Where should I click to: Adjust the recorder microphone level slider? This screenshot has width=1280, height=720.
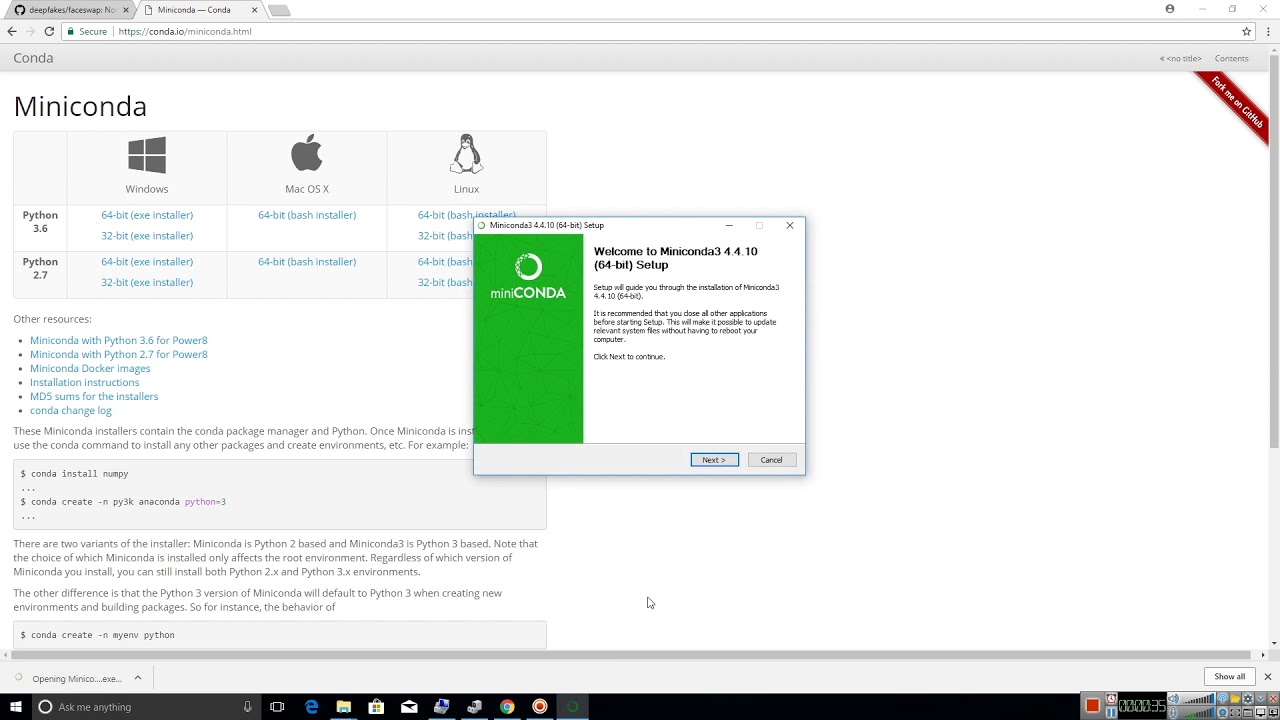[1199, 713]
